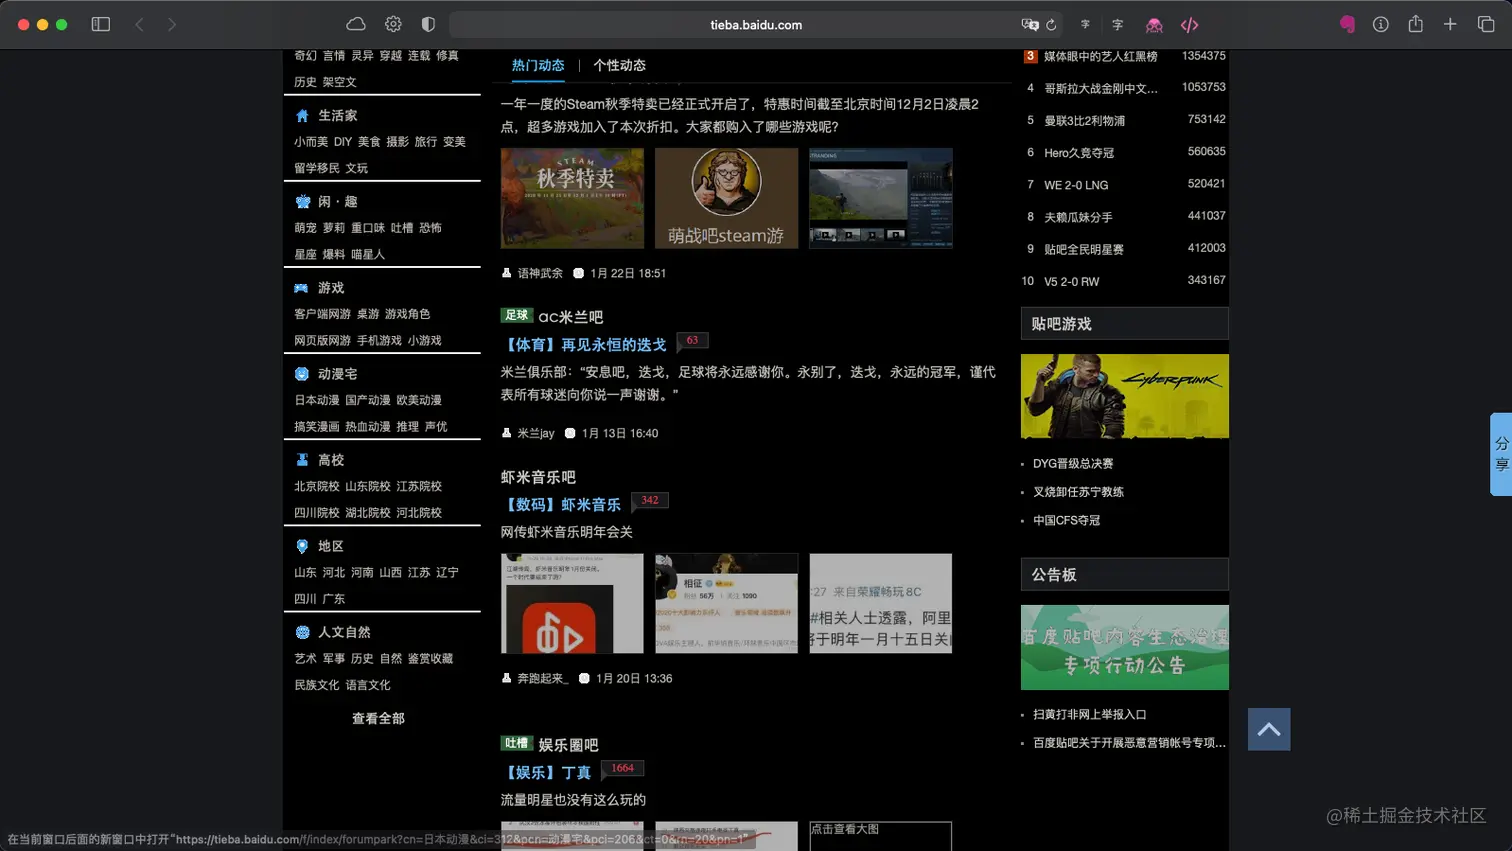Screen dimensions: 1512x851
Task: Click the gamepad icon beside 游戏
Action: tap(301, 288)
